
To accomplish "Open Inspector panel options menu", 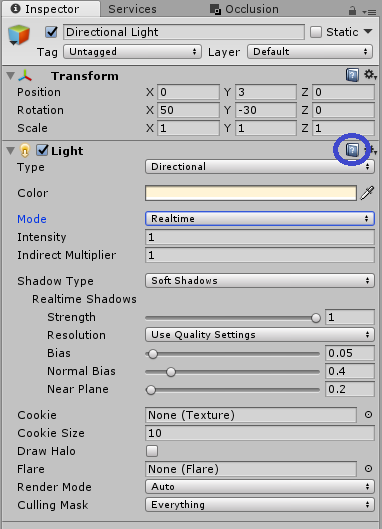I will pos(370,12).
